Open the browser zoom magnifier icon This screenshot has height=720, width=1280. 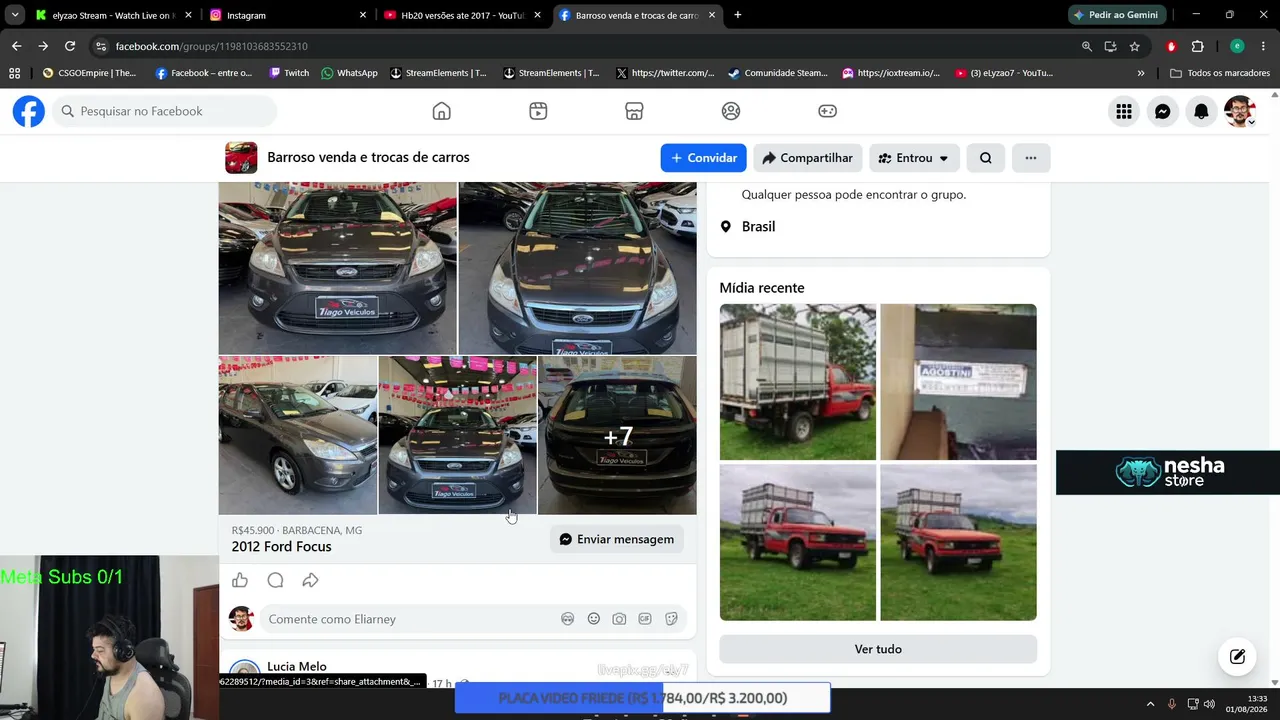(1087, 46)
